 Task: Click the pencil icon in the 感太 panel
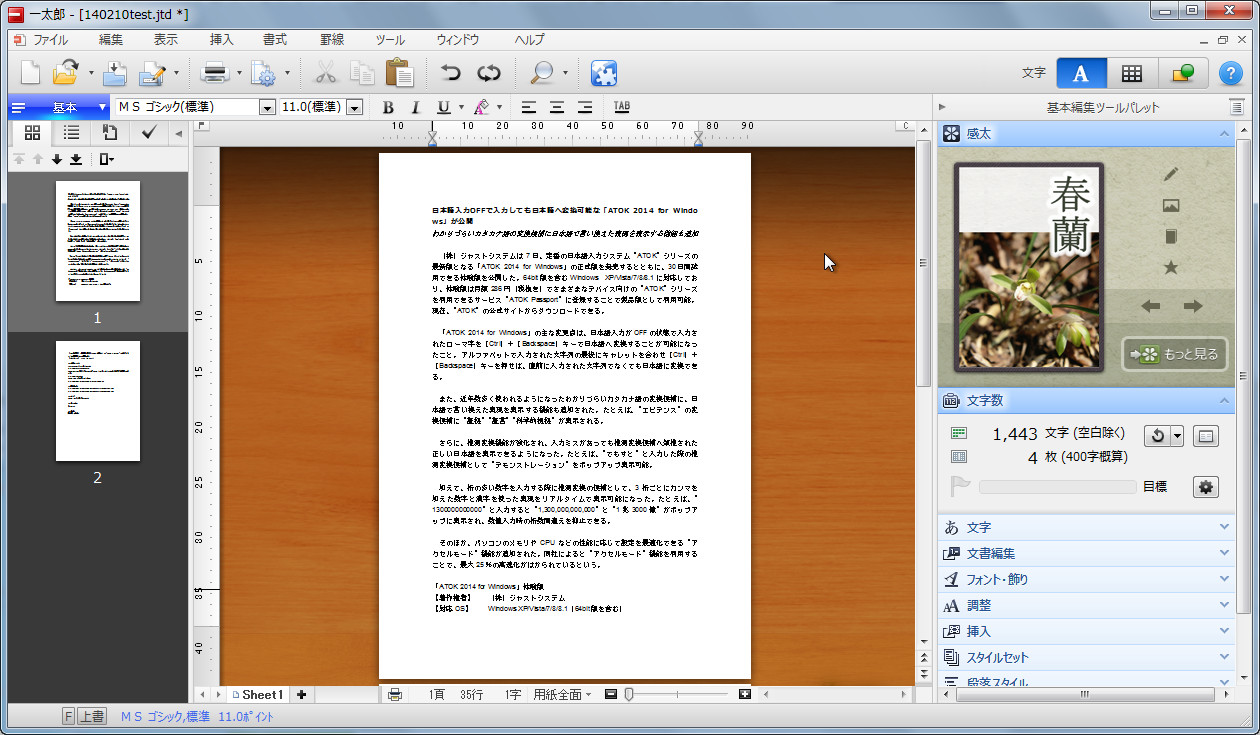(x=1170, y=174)
